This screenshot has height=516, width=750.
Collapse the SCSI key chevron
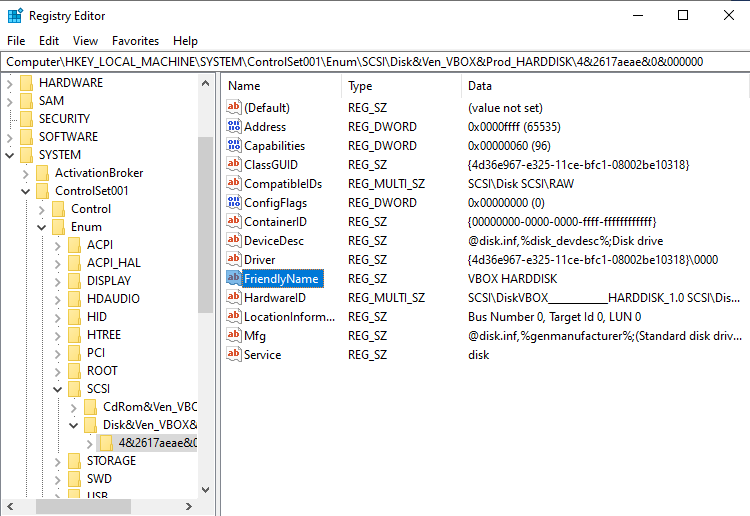57,389
